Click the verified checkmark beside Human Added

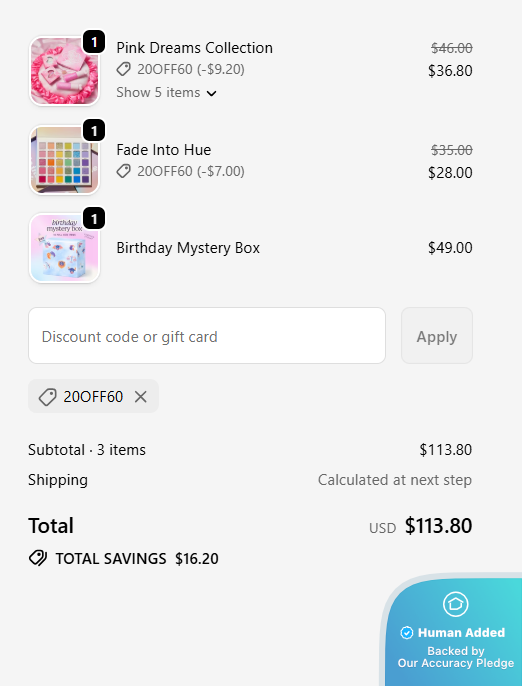coord(406,633)
